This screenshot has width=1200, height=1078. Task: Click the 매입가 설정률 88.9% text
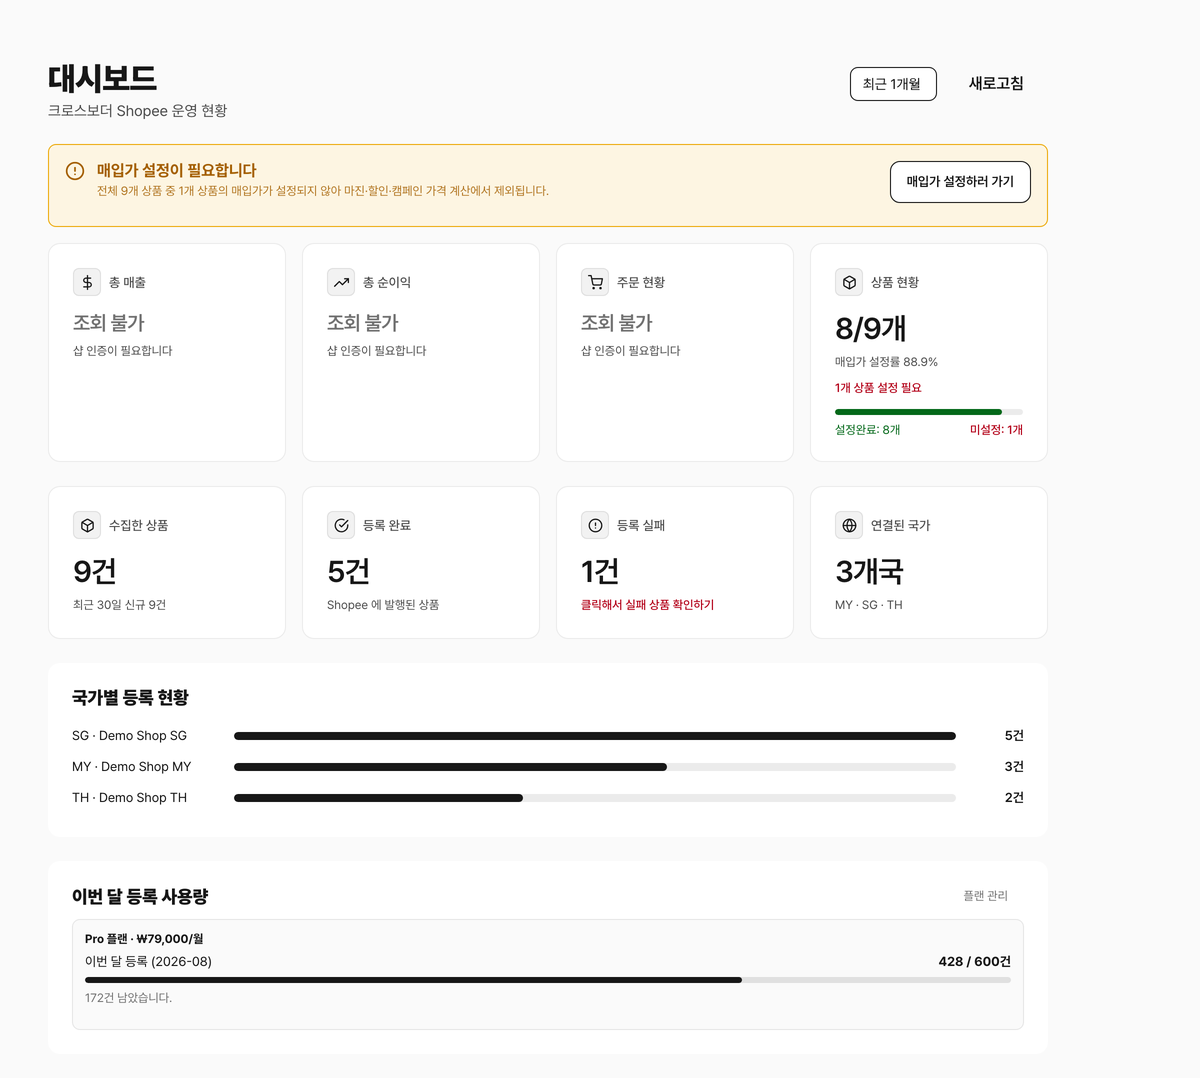[886, 362]
